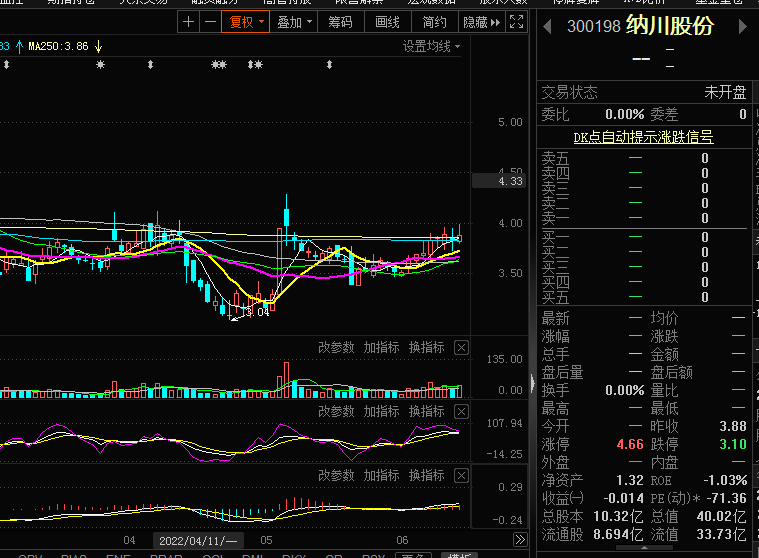Click 换指标 in the volume subchart
The width and height of the screenshot is (759, 558).
426,347
